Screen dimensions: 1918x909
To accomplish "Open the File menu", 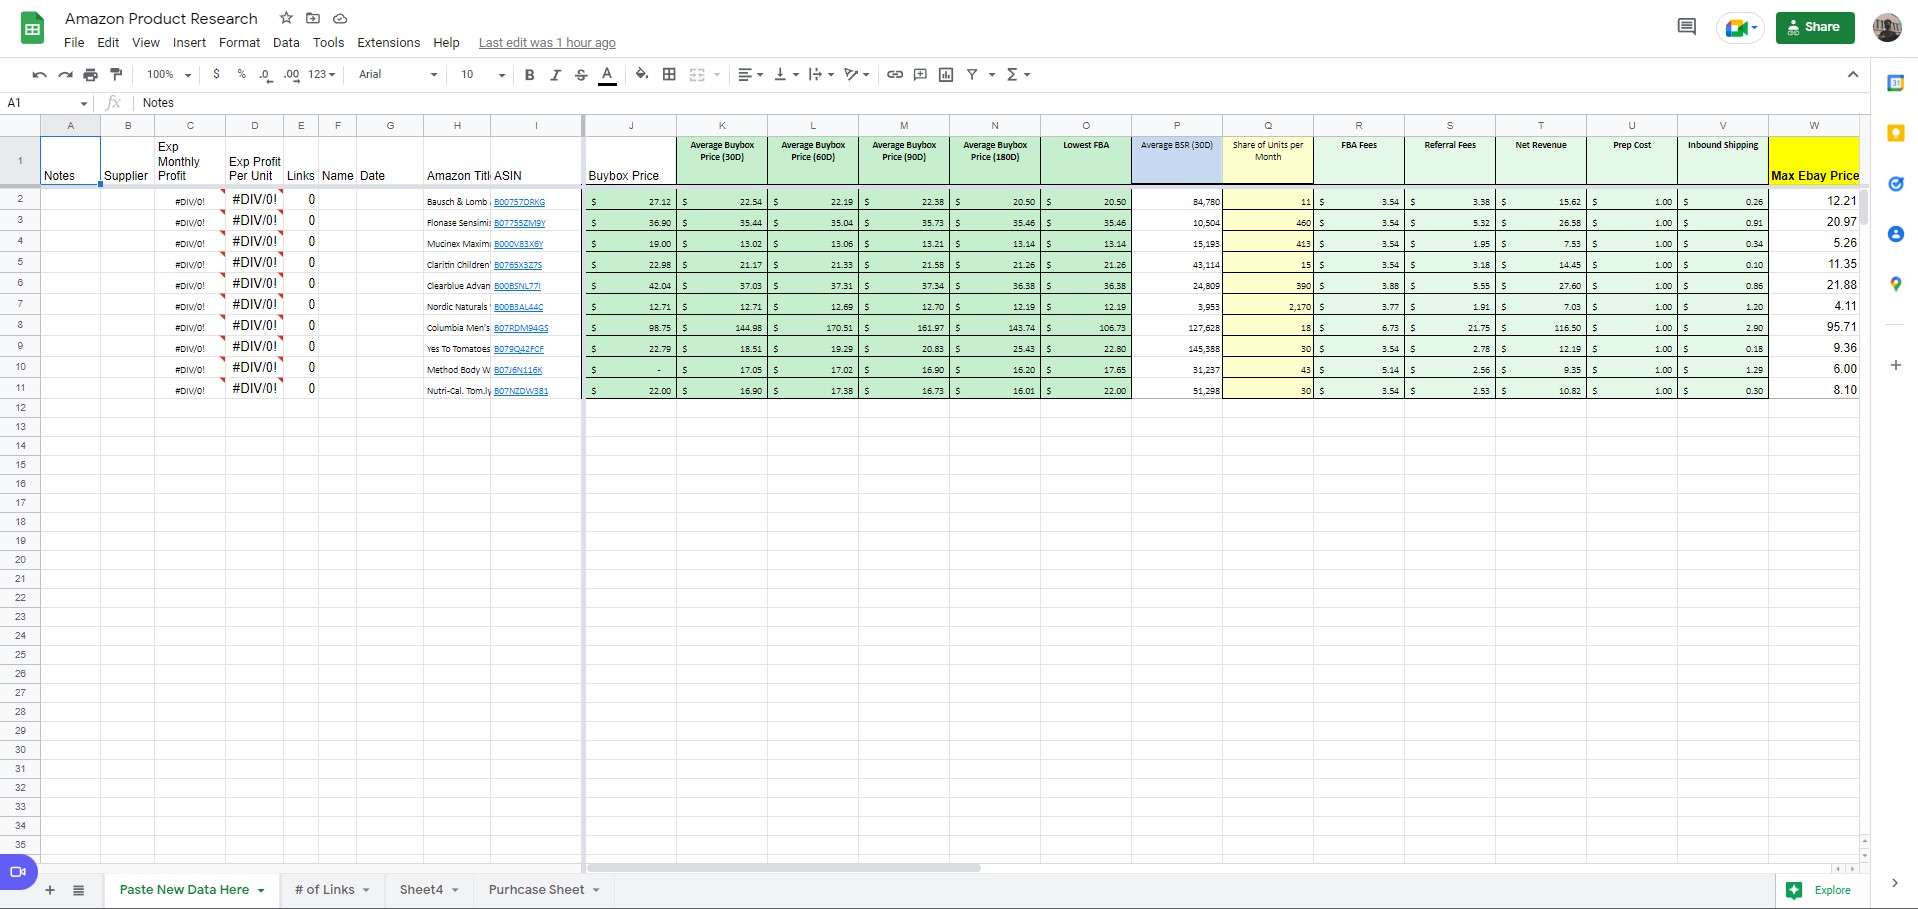I will [x=74, y=43].
